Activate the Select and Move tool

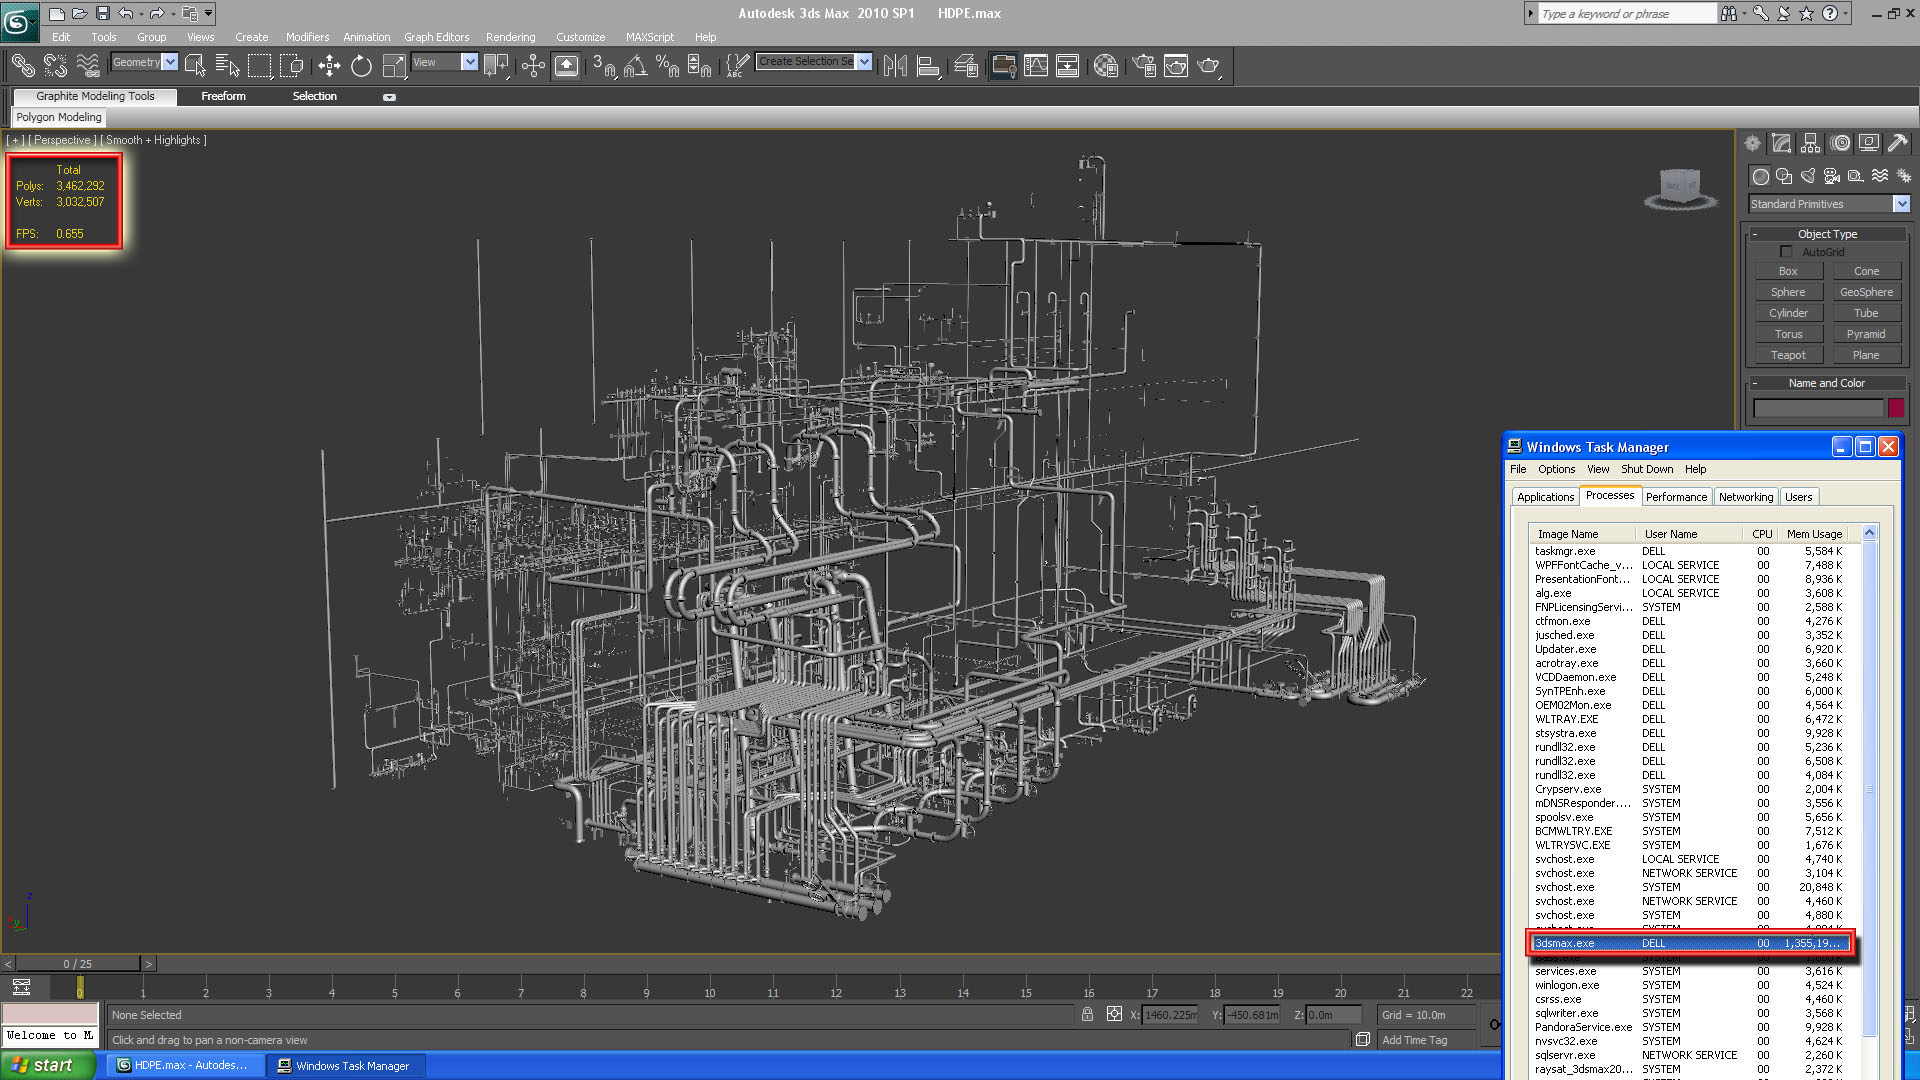pyautogui.click(x=329, y=66)
